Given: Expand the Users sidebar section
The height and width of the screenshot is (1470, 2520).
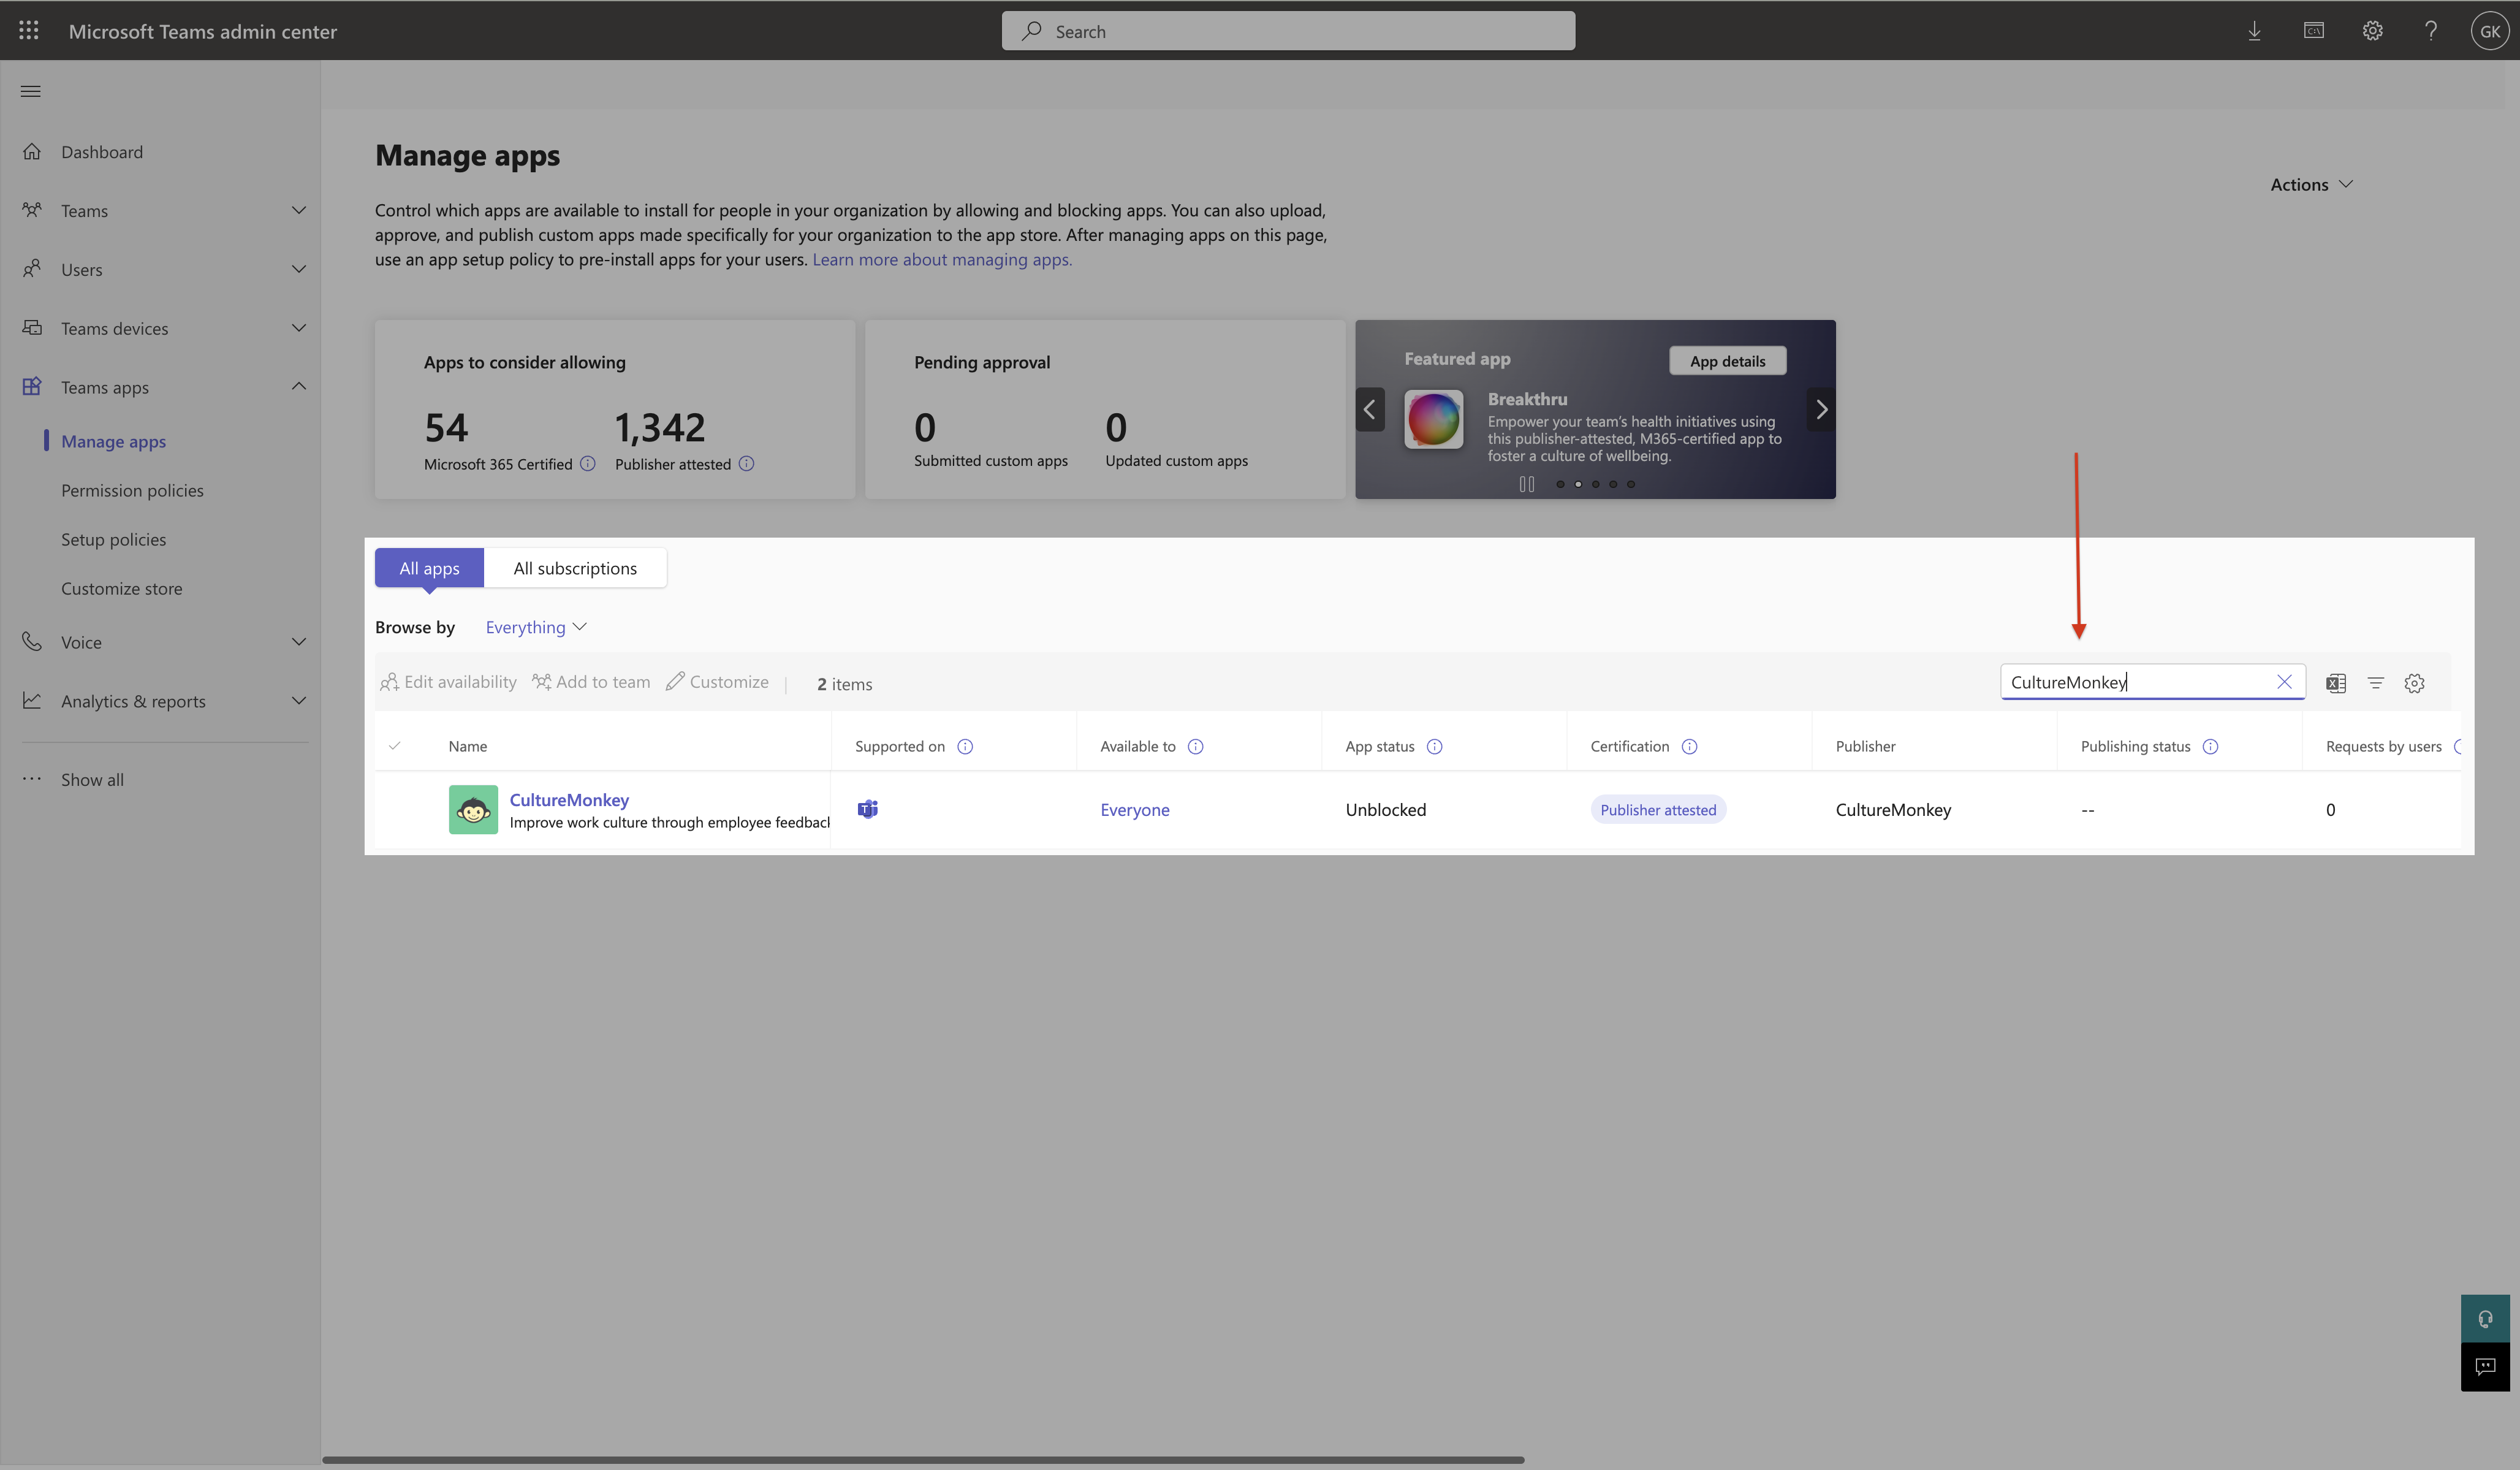Looking at the screenshot, I should coord(298,269).
